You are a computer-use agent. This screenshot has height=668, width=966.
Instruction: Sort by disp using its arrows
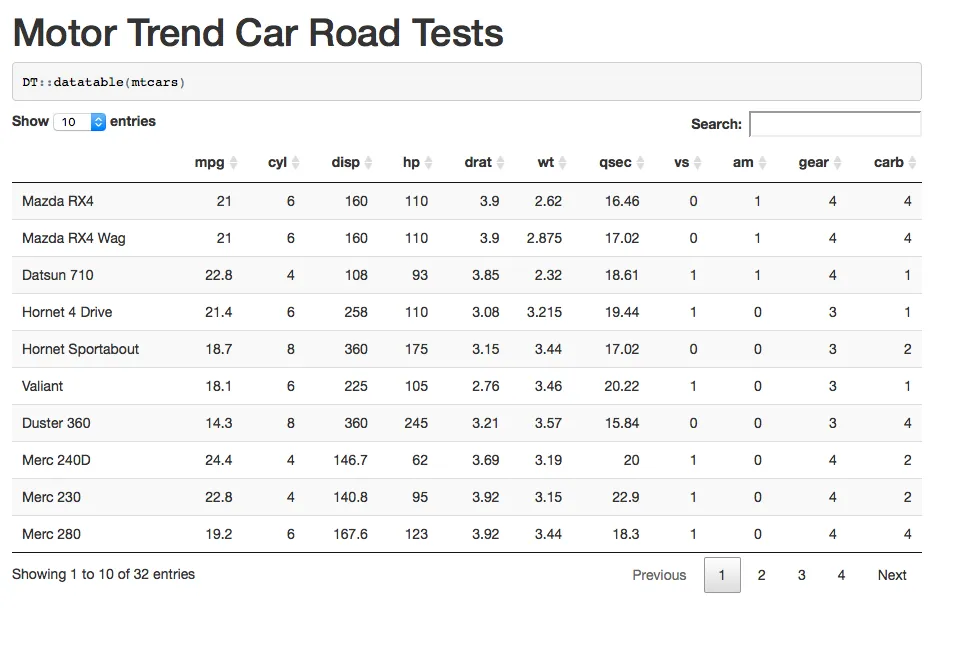pyautogui.click(x=368, y=163)
